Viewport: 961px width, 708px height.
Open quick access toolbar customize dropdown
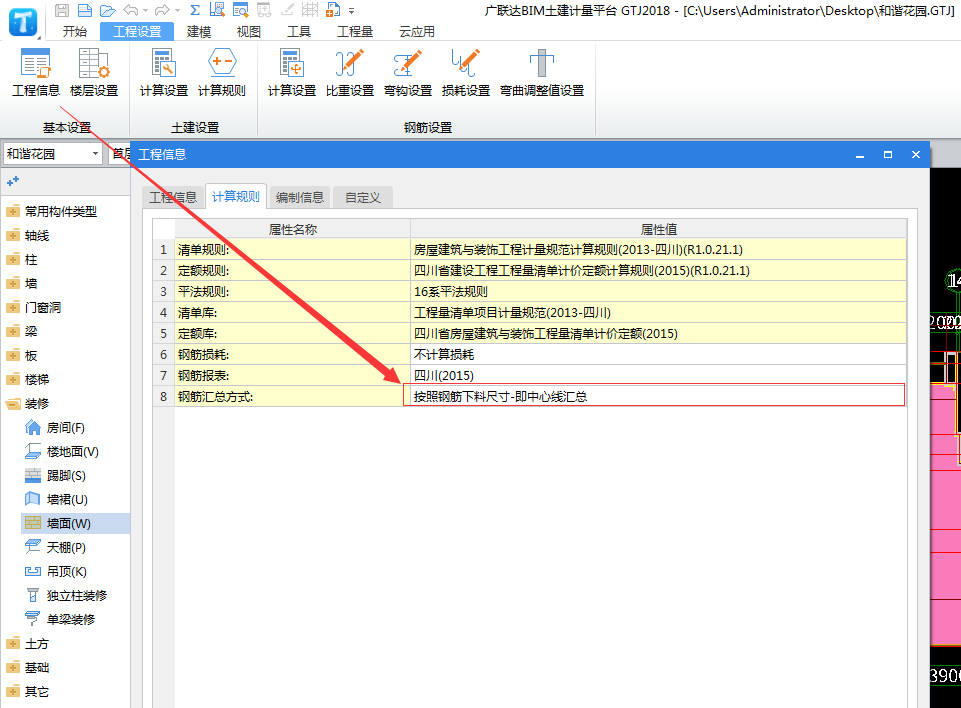(x=352, y=10)
